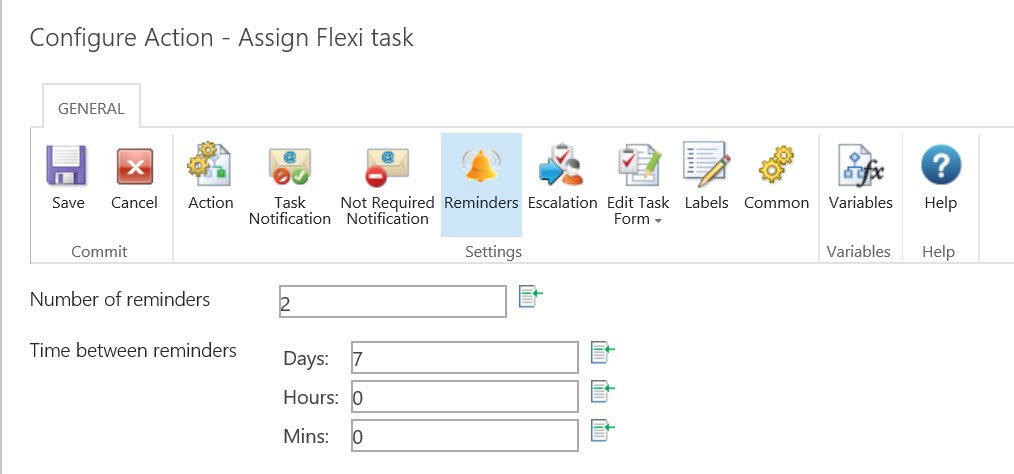The width and height of the screenshot is (1014, 474).
Task: Open the Labels settings
Action: (x=706, y=166)
